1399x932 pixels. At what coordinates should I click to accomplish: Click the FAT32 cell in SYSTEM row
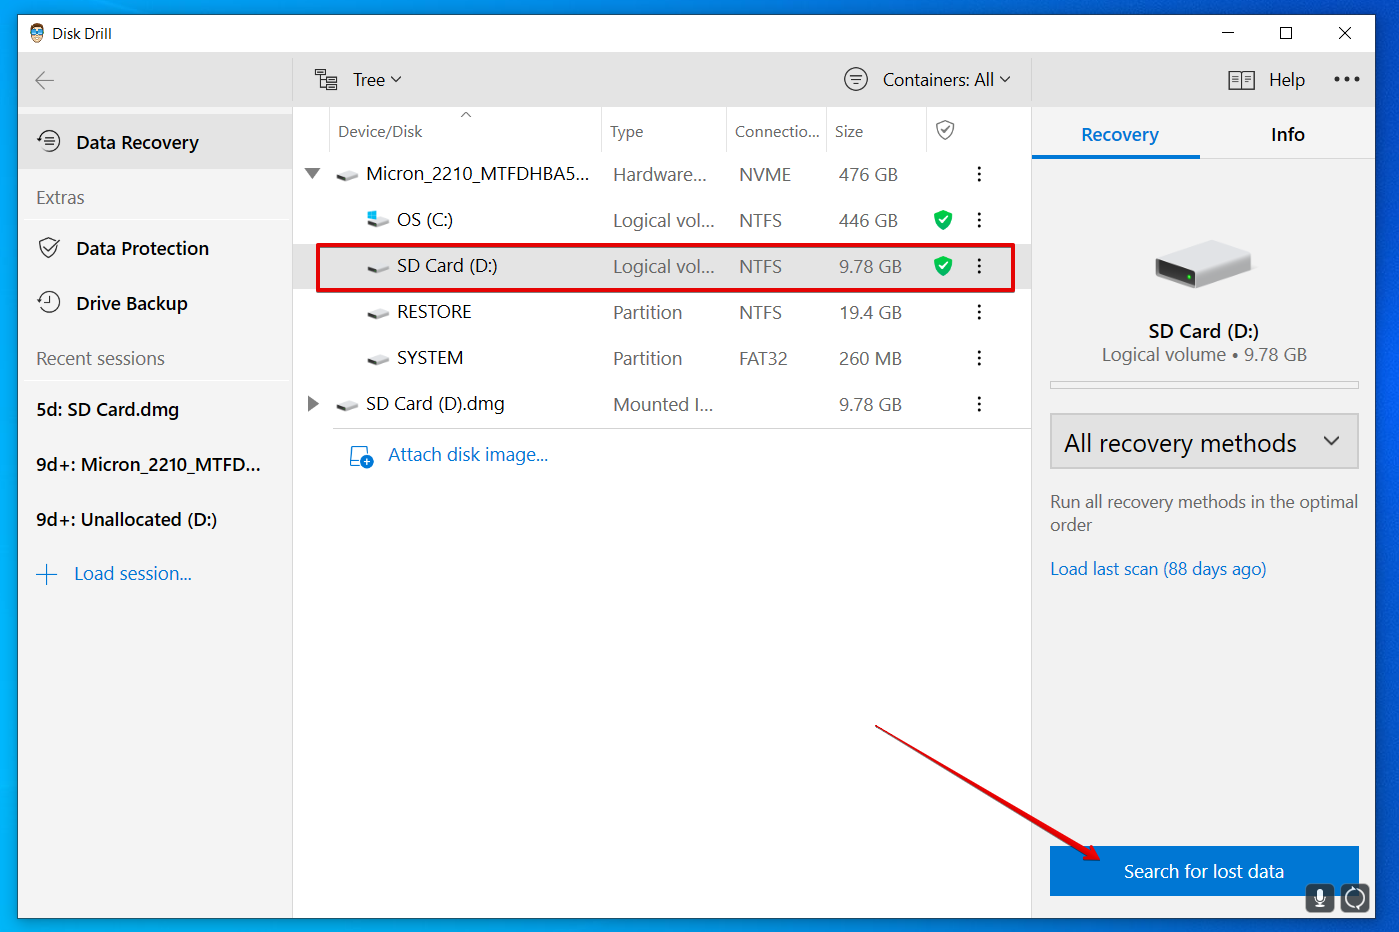pos(763,358)
